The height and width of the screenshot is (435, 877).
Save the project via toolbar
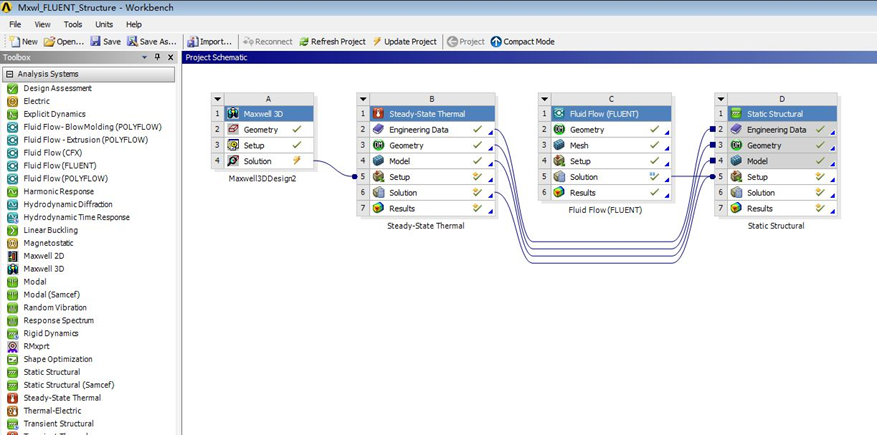click(106, 41)
